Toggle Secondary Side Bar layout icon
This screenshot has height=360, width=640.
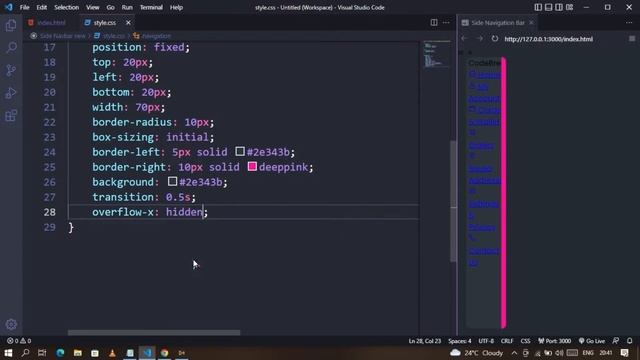[559, 7]
